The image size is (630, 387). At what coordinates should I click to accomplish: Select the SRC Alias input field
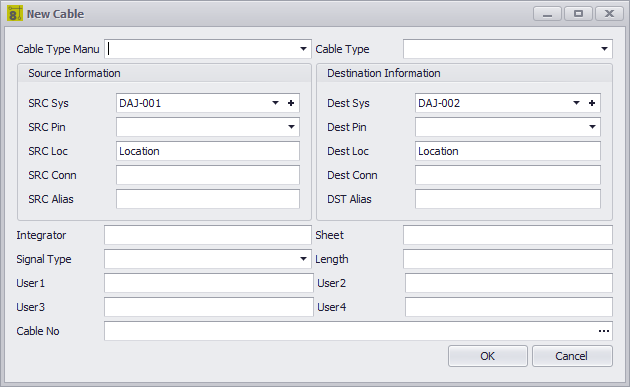(x=208, y=199)
